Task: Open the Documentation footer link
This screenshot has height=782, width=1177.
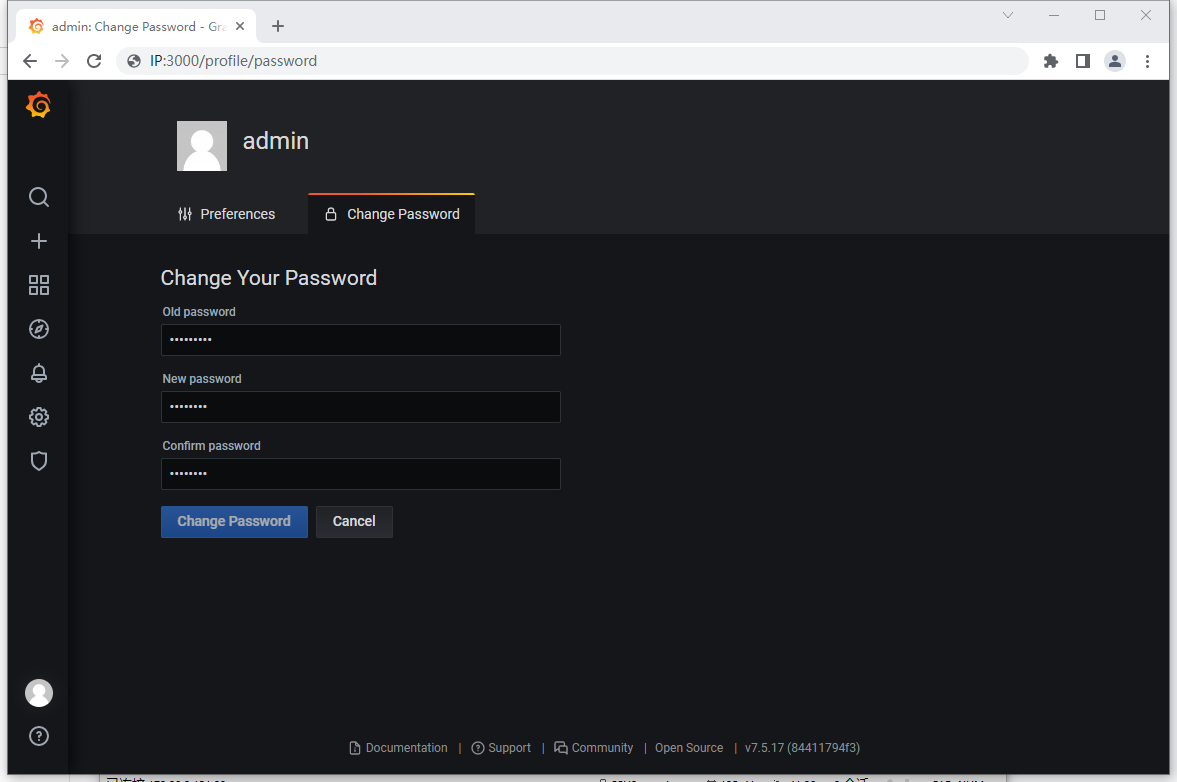Action: [399, 748]
